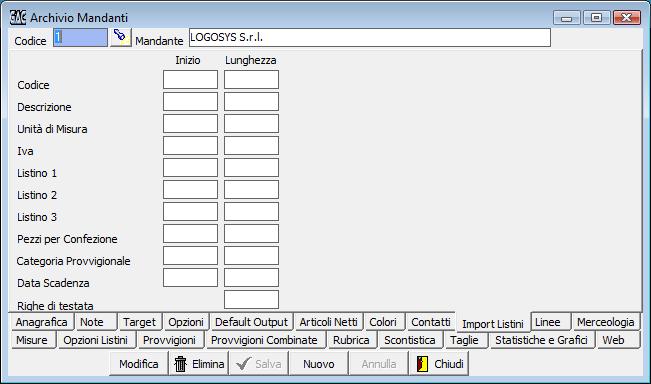Viewport: 651px width, 384px height.
Task: Click the Lunghezza field for Codice row
Action: [x=252, y=79]
